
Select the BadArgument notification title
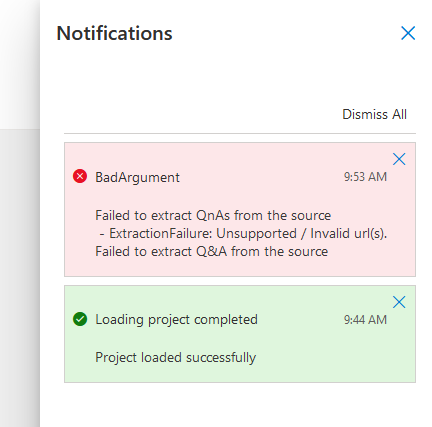coord(137,177)
